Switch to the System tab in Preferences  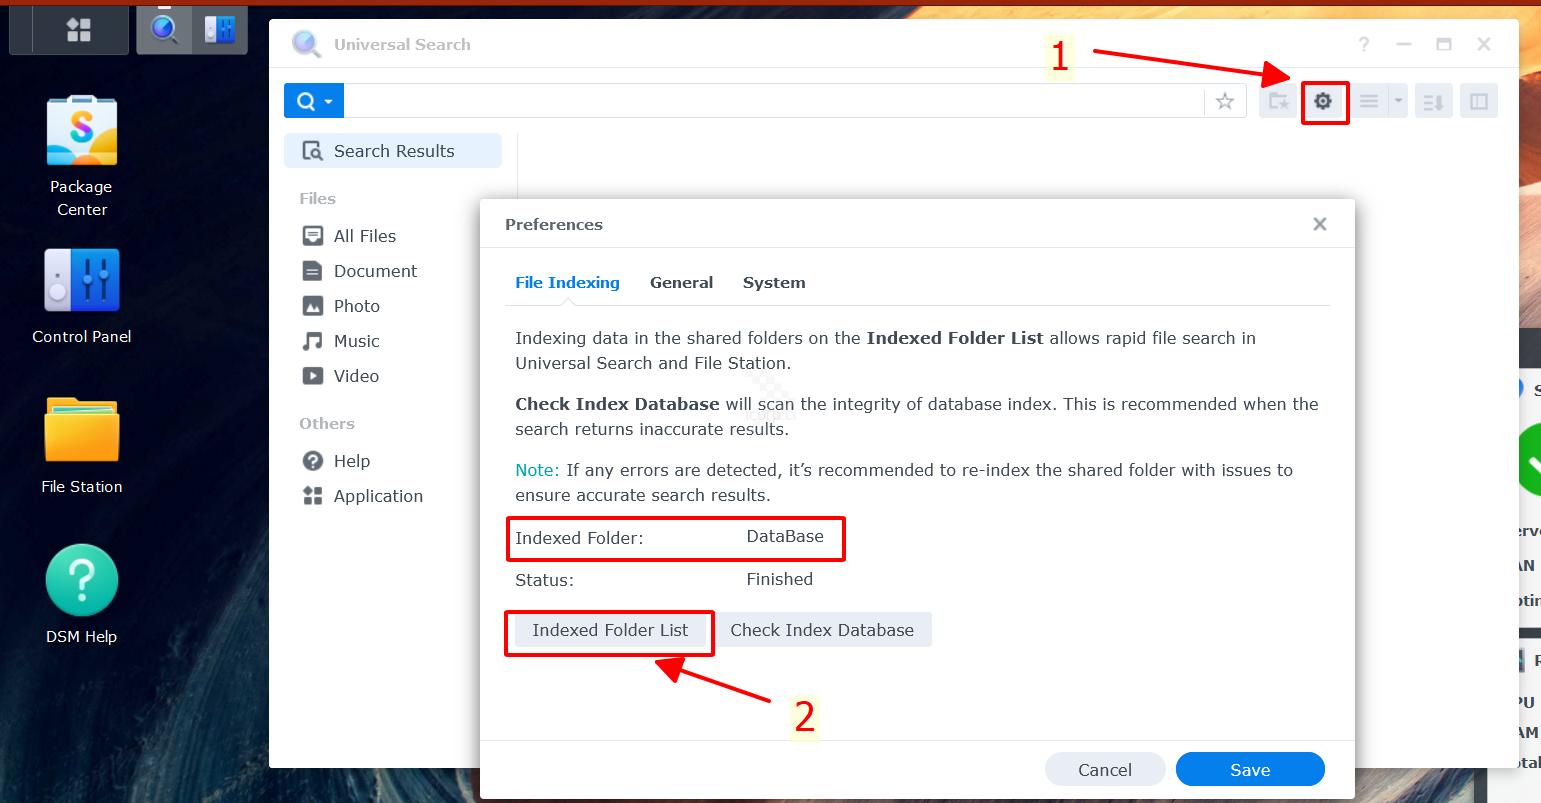pos(773,282)
